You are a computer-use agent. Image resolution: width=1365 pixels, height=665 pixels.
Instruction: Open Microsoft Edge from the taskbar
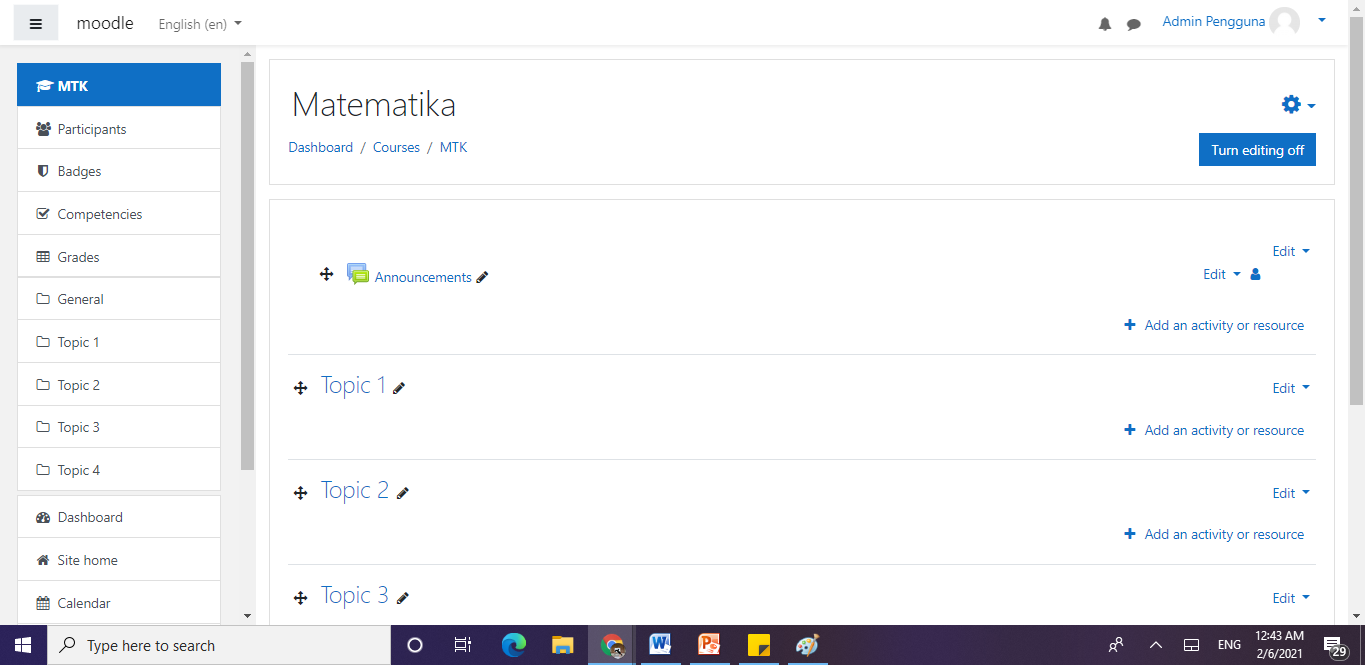(x=514, y=645)
